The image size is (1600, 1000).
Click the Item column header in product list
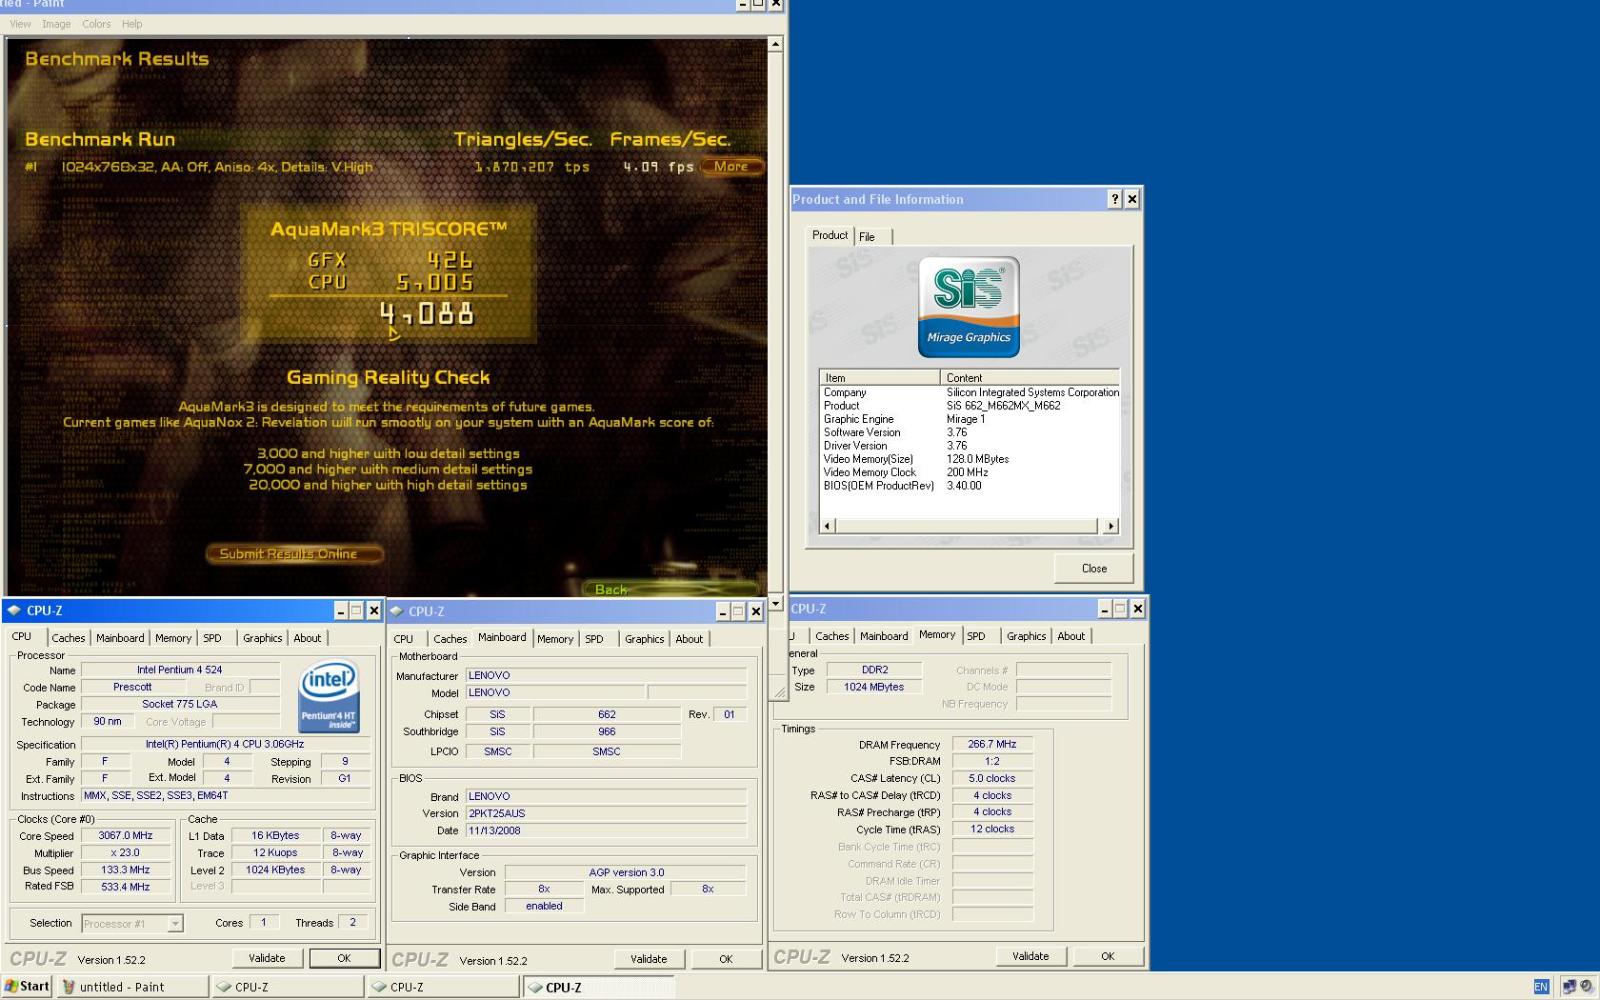pos(880,378)
